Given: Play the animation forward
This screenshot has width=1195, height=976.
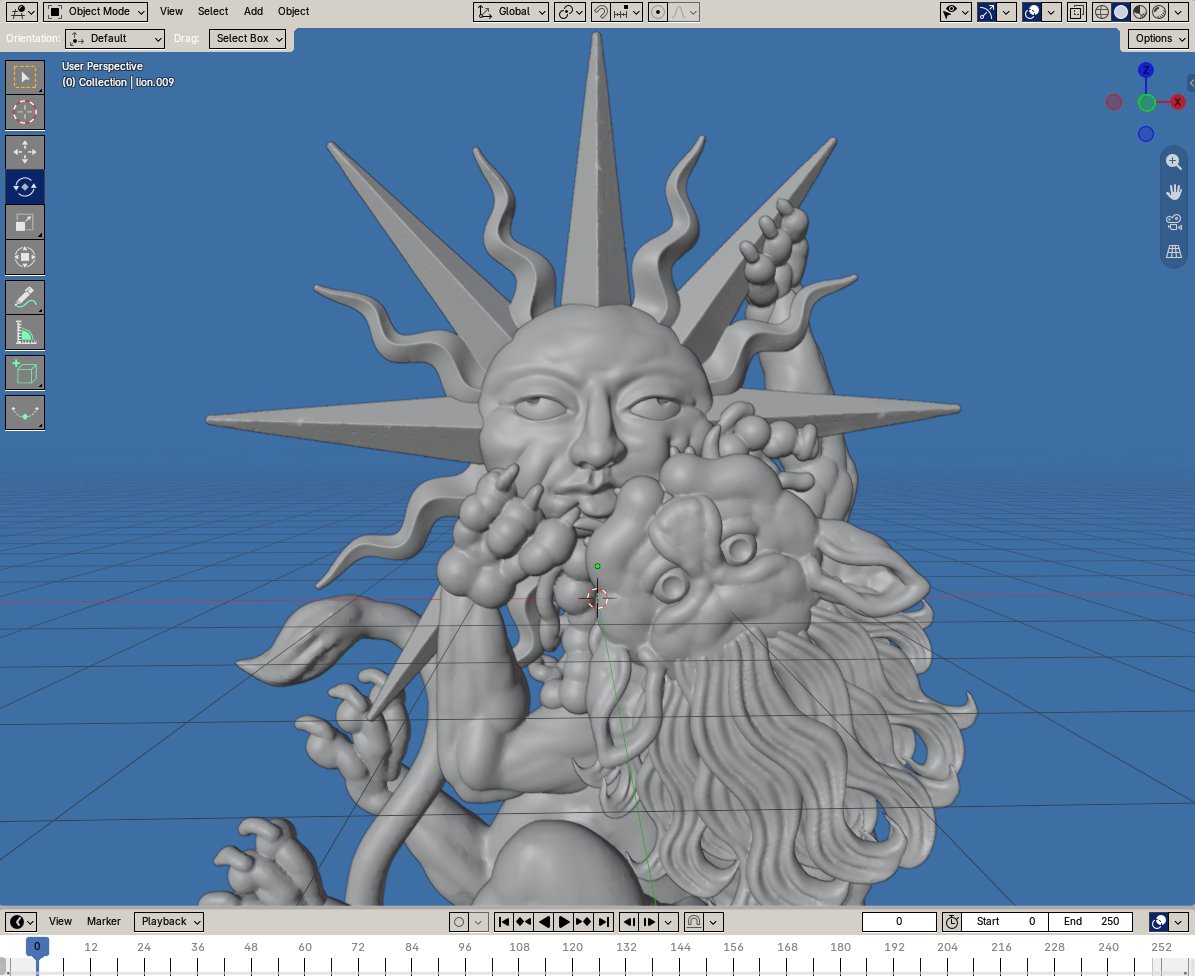Looking at the screenshot, I should pyautogui.click(x=564, y=922).
